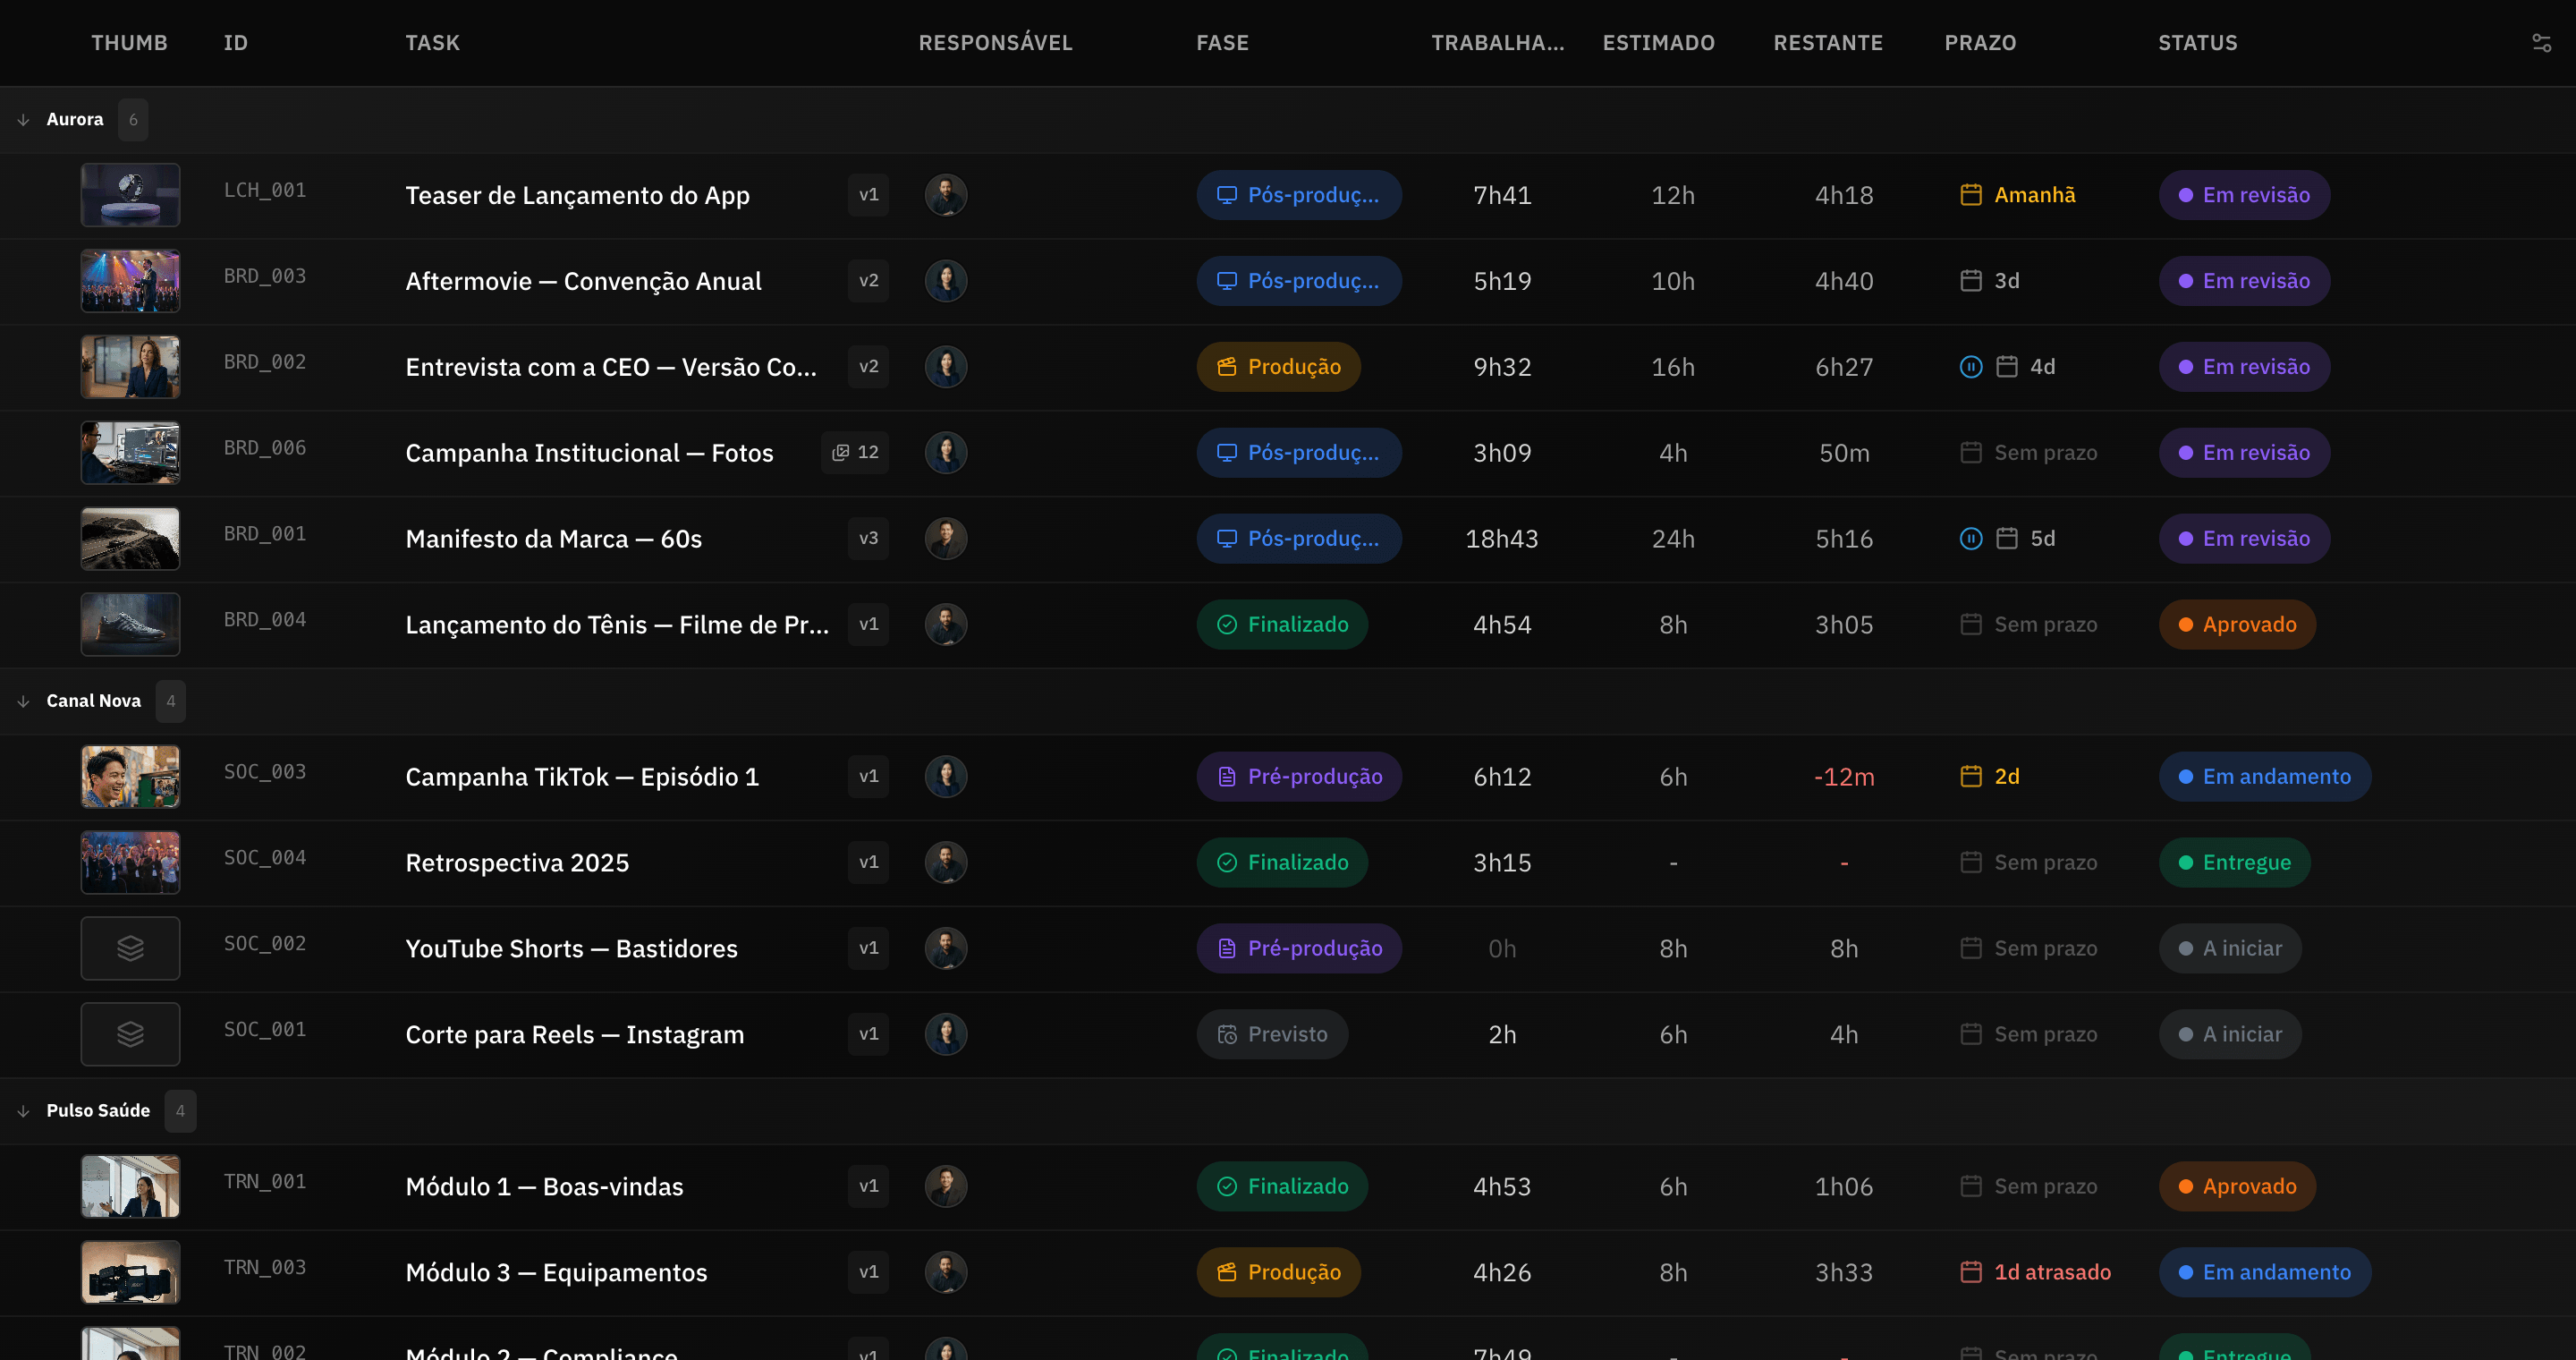Click the Sem prazo calendar for BRD_006
Image resolution: width=2576 pixels, height=1360 pixels.
1970,453
